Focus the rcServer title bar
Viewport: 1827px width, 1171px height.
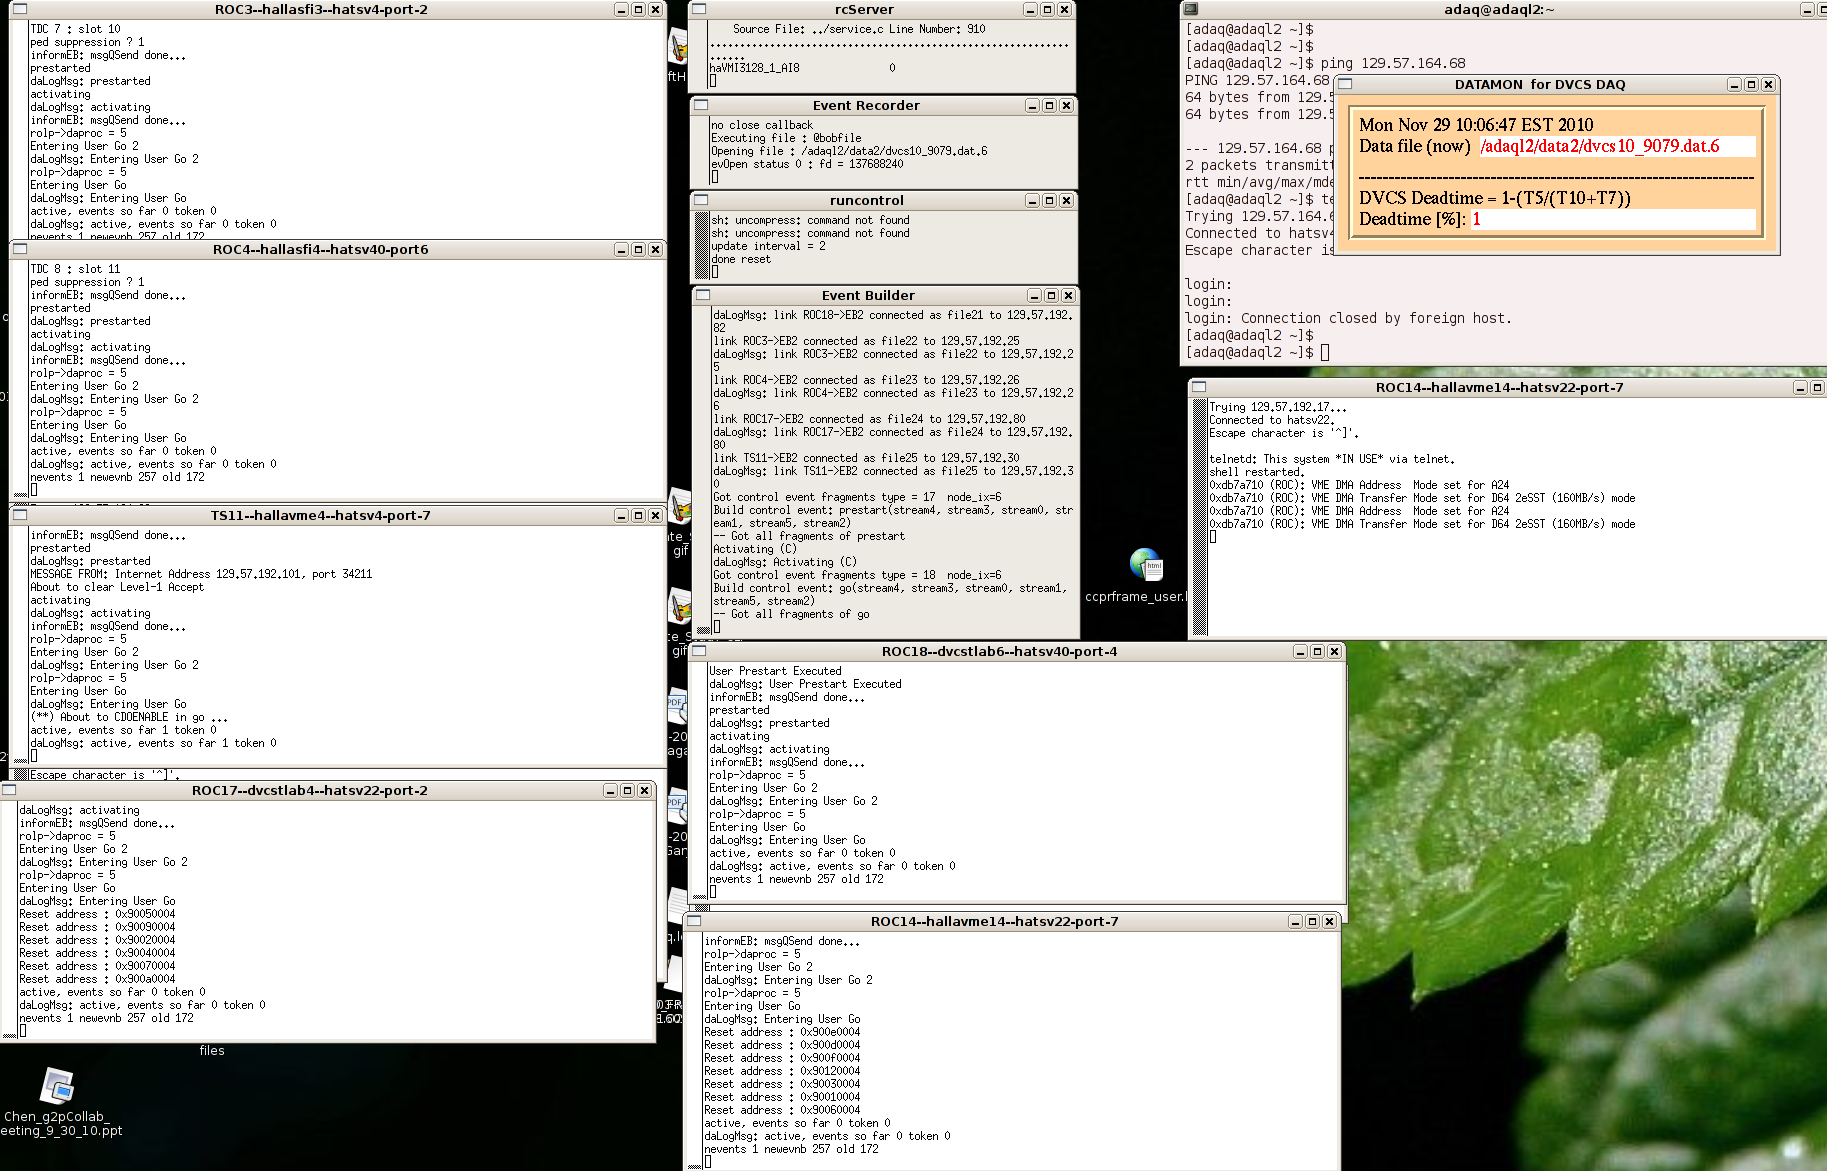(x=864, y=9)
